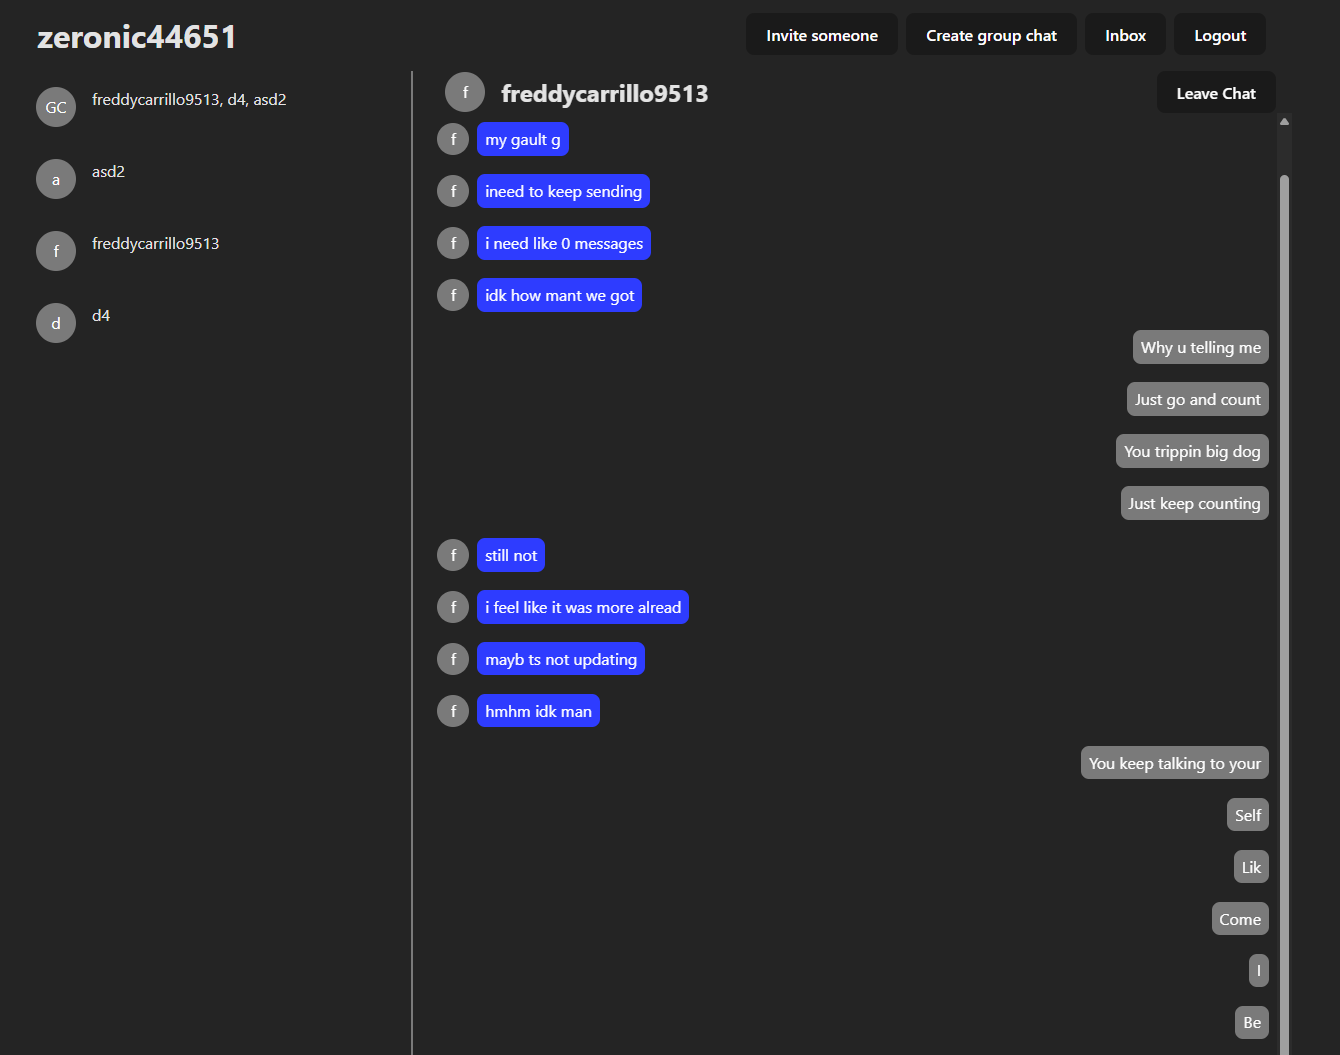
Task: Click the "Why u telling me" message
Action: 1201,347
